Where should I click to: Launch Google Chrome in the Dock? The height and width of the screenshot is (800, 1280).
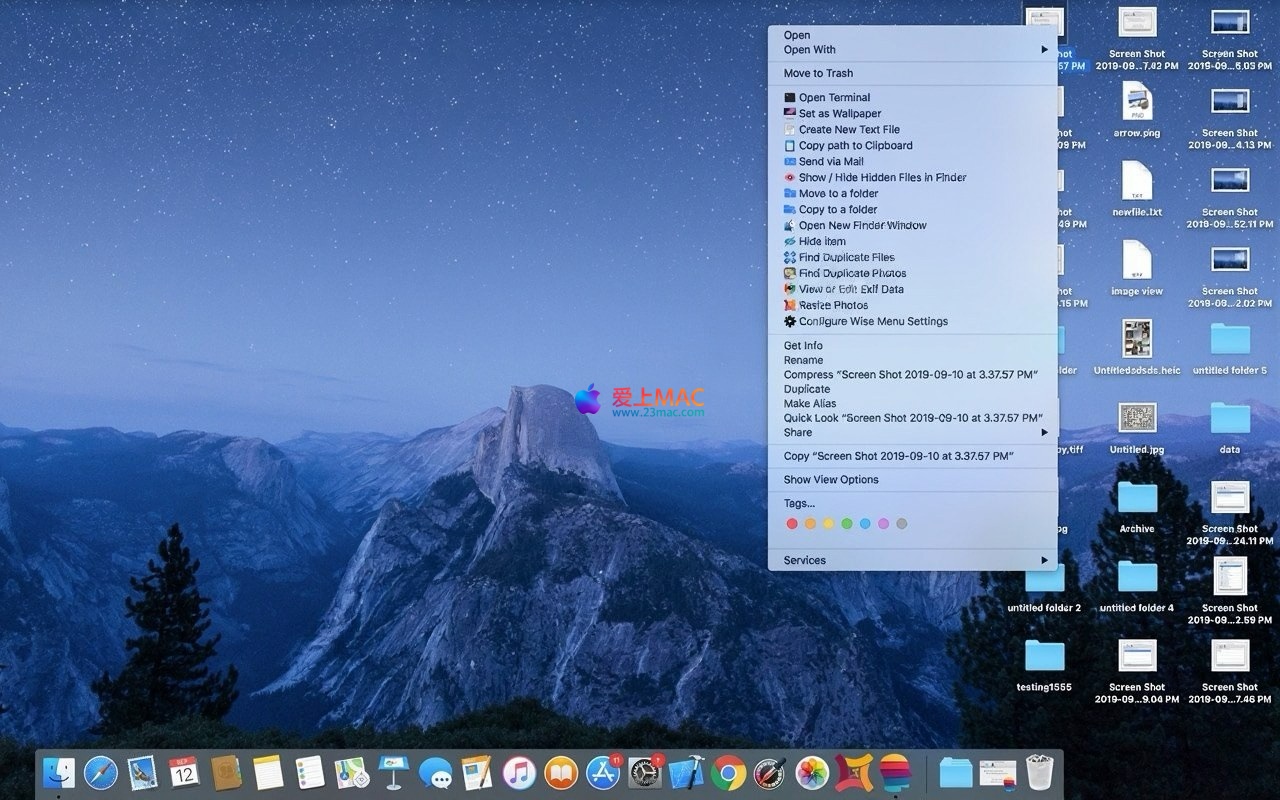pyautogui.click(x=729, y=773)
